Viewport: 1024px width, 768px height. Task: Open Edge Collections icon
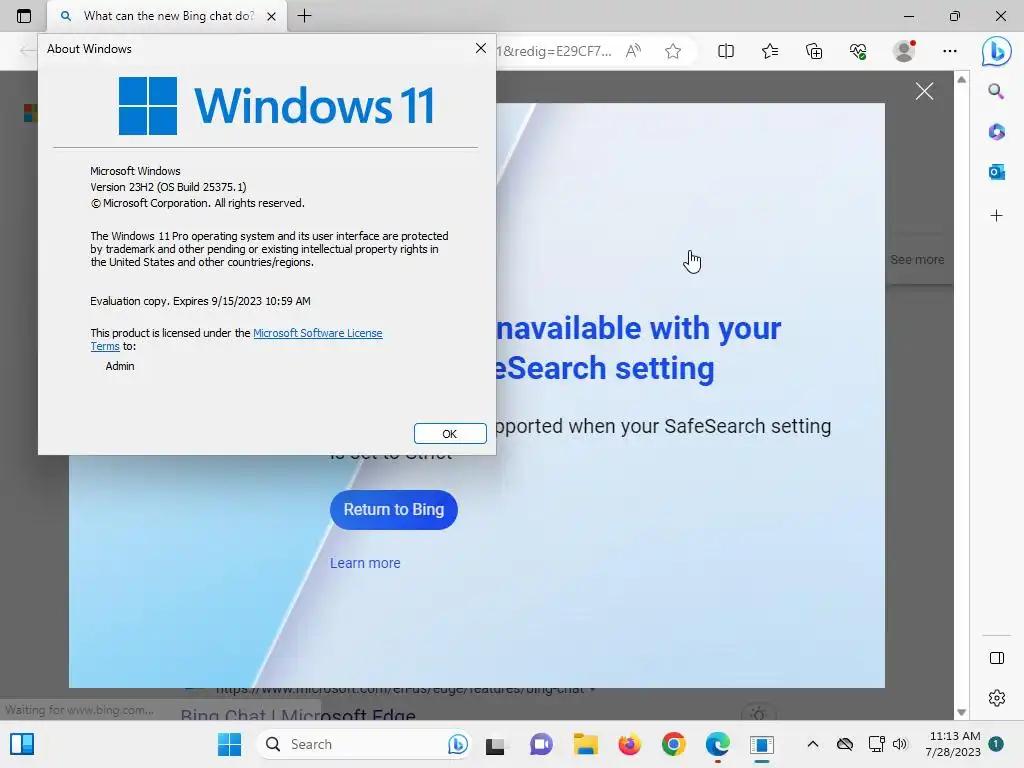[x=814, y=51]
